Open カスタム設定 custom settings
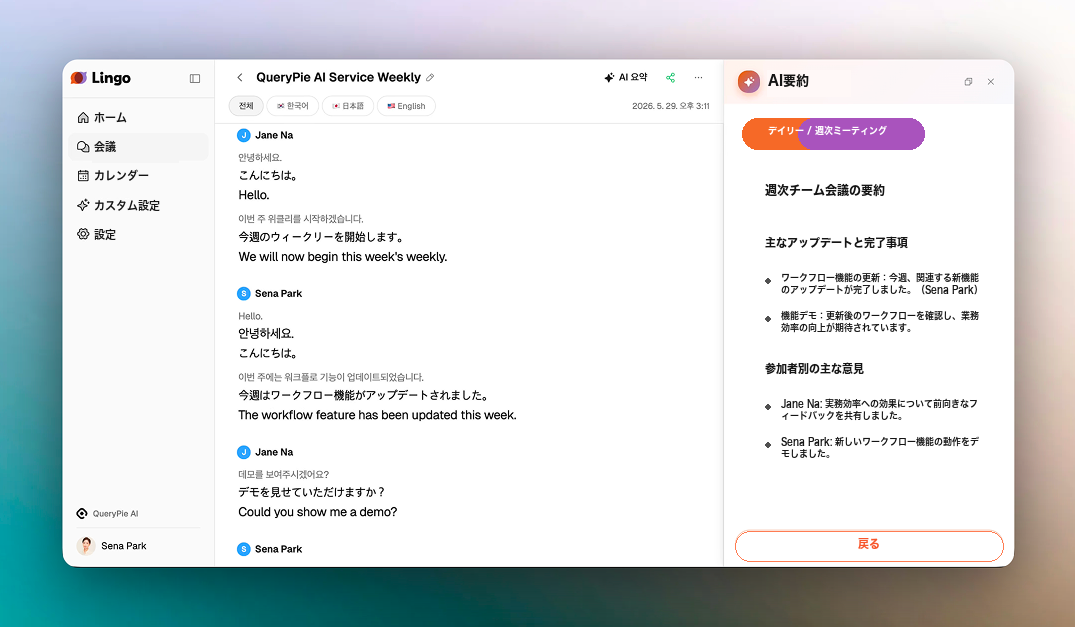Image resolution: width=1075 pixels, height=627 pixels. point(138,205)
